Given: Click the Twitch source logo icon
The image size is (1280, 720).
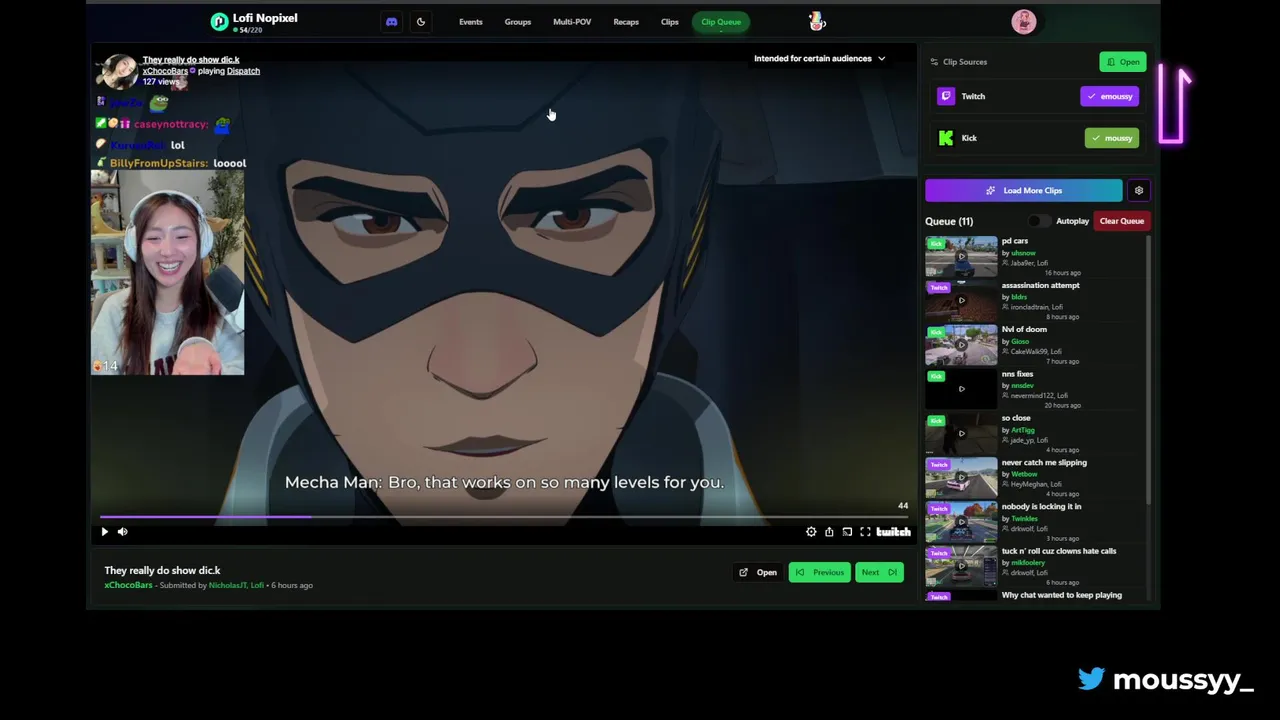Looking at the screenshot, I should pos(946,96).
